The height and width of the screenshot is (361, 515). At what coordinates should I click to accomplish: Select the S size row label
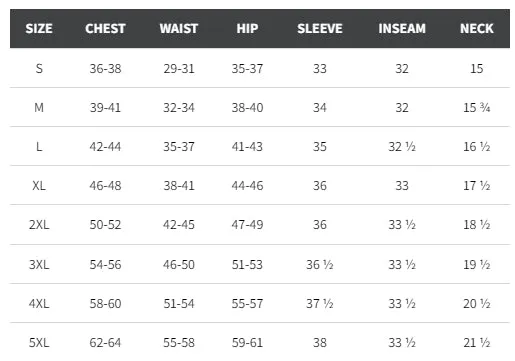[39, 69]
